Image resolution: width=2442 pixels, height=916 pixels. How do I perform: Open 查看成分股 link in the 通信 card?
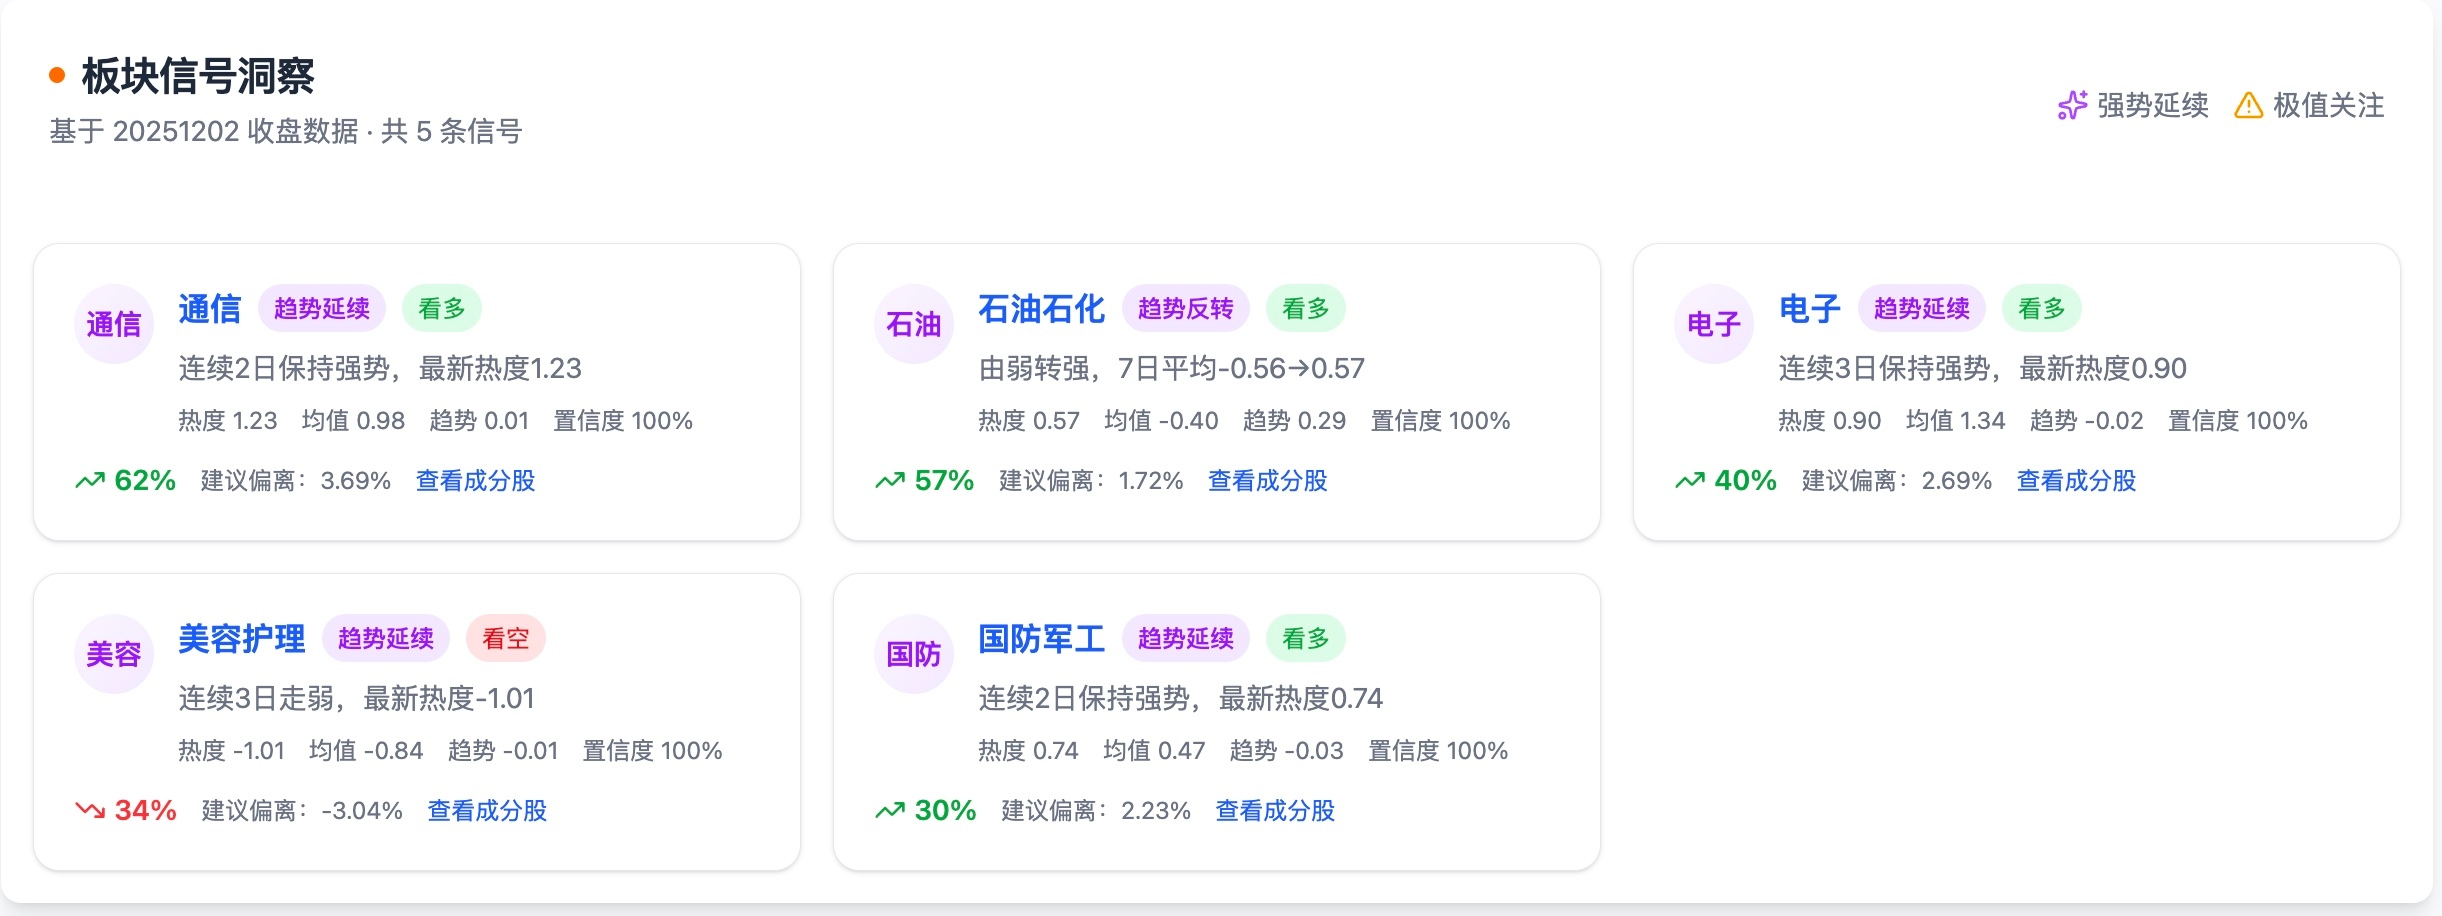[x=475, y=481]
